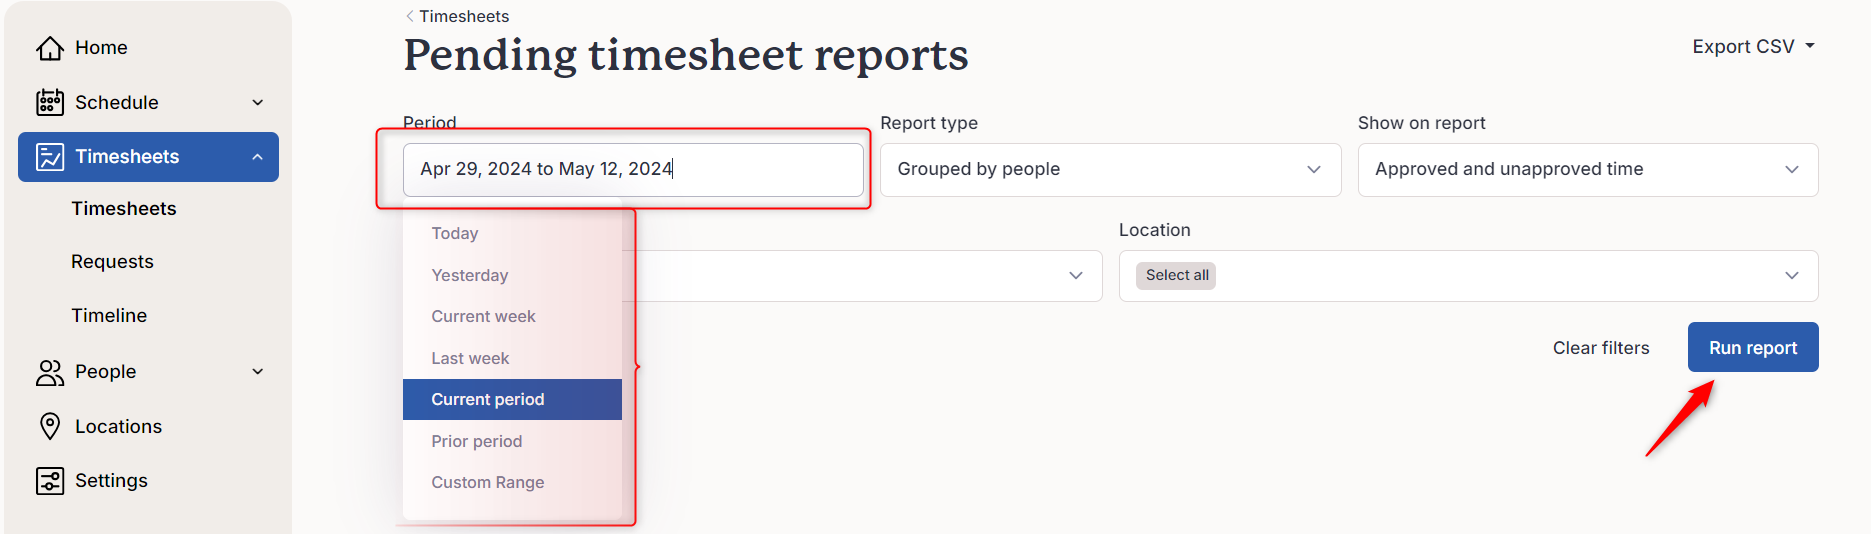This screenshot has height=534, width=1871.
Task: Open the Export CSV dropdown
Action: tap(1753, 47)
